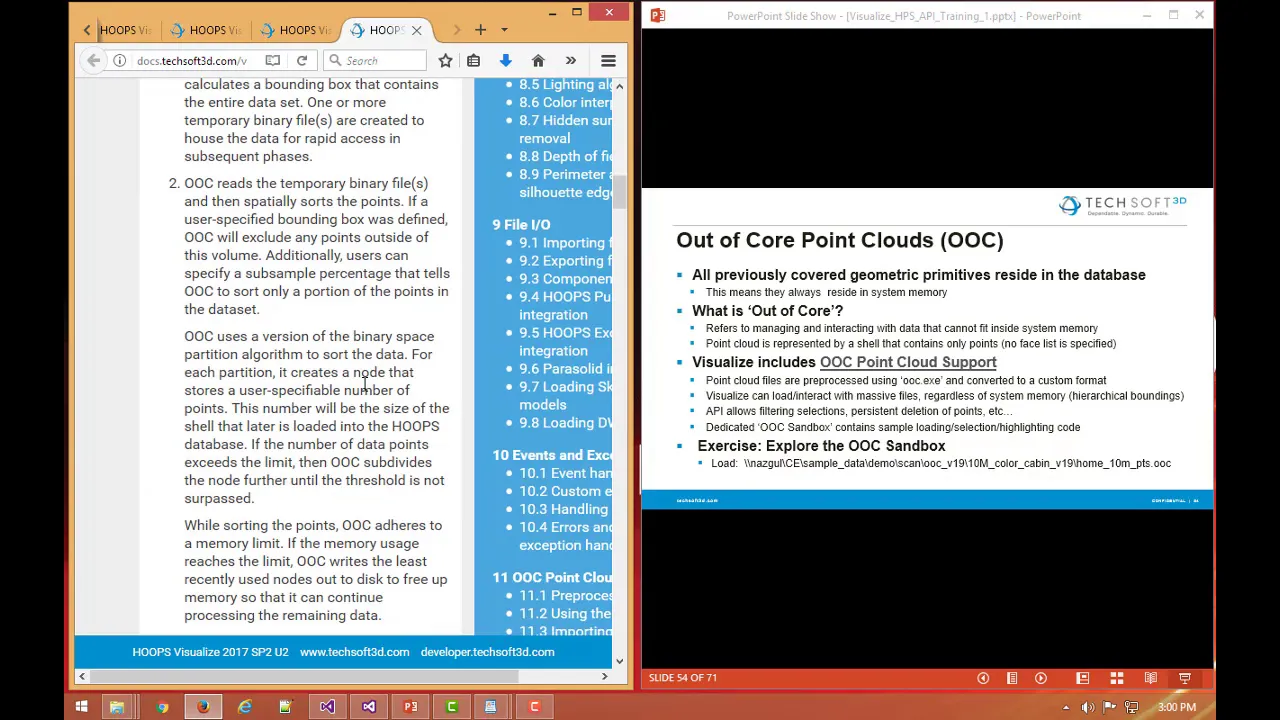Focus the Firefox Search box
Screen dimensions: 1280x720
pyautogui.click(x=375, y=61)
